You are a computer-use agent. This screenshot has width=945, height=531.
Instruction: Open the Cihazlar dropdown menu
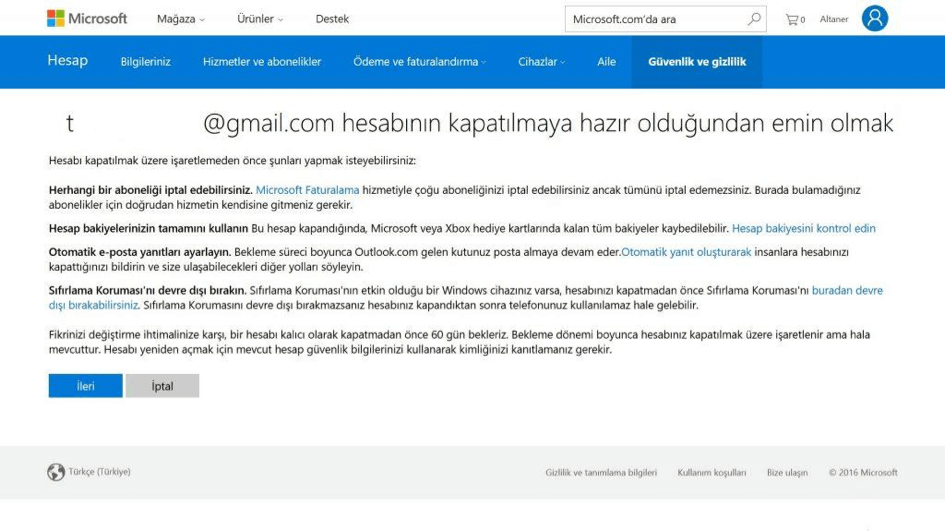(x=541, y=62)
